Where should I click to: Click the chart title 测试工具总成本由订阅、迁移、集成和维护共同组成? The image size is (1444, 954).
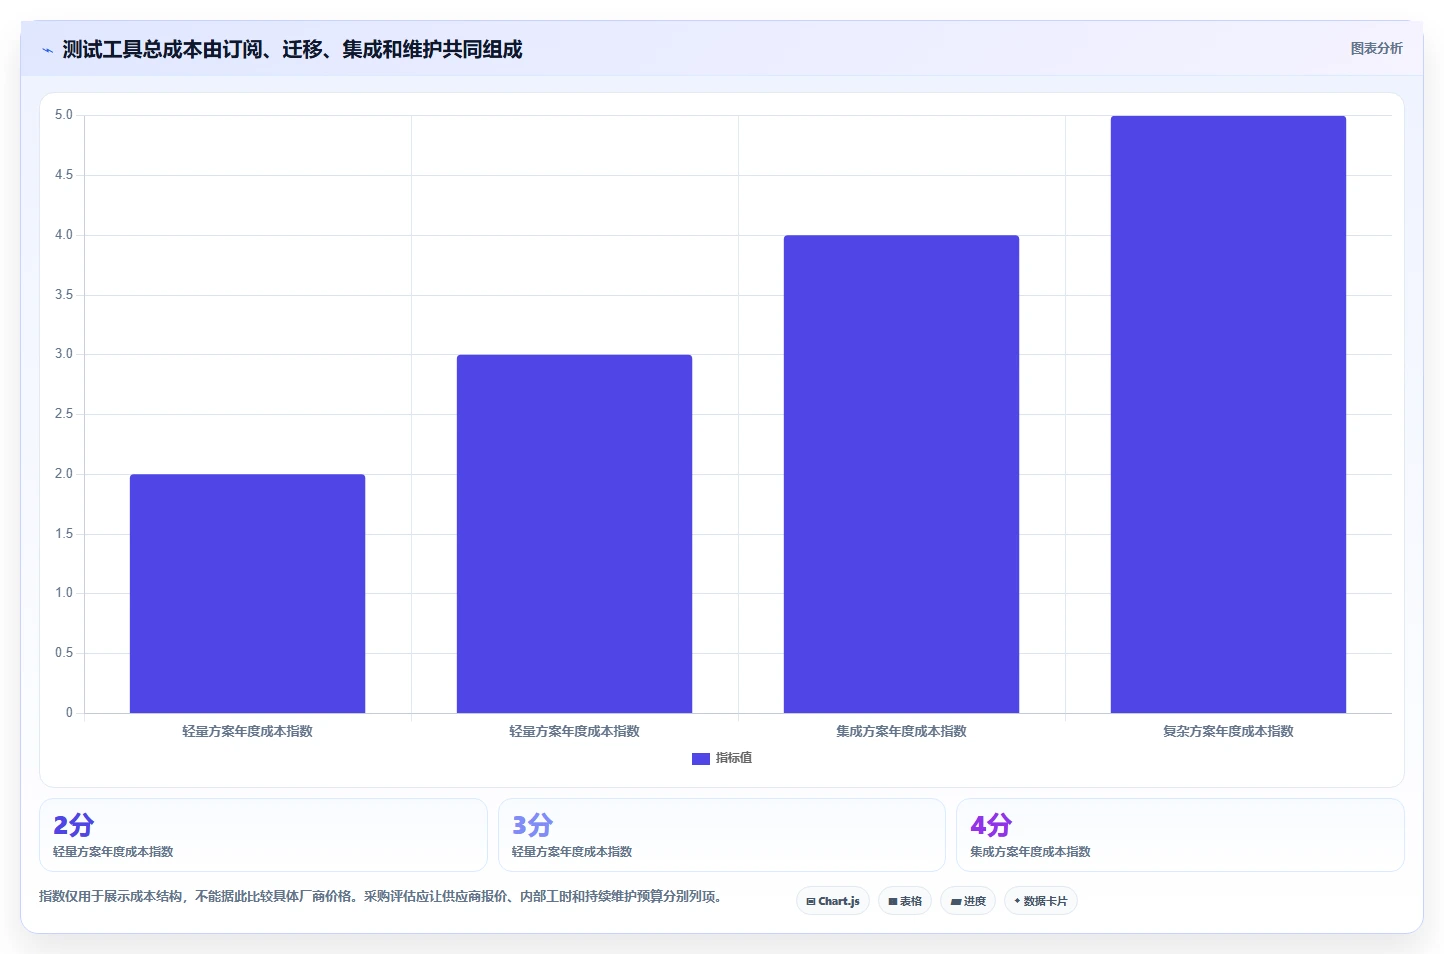[292, 49]
